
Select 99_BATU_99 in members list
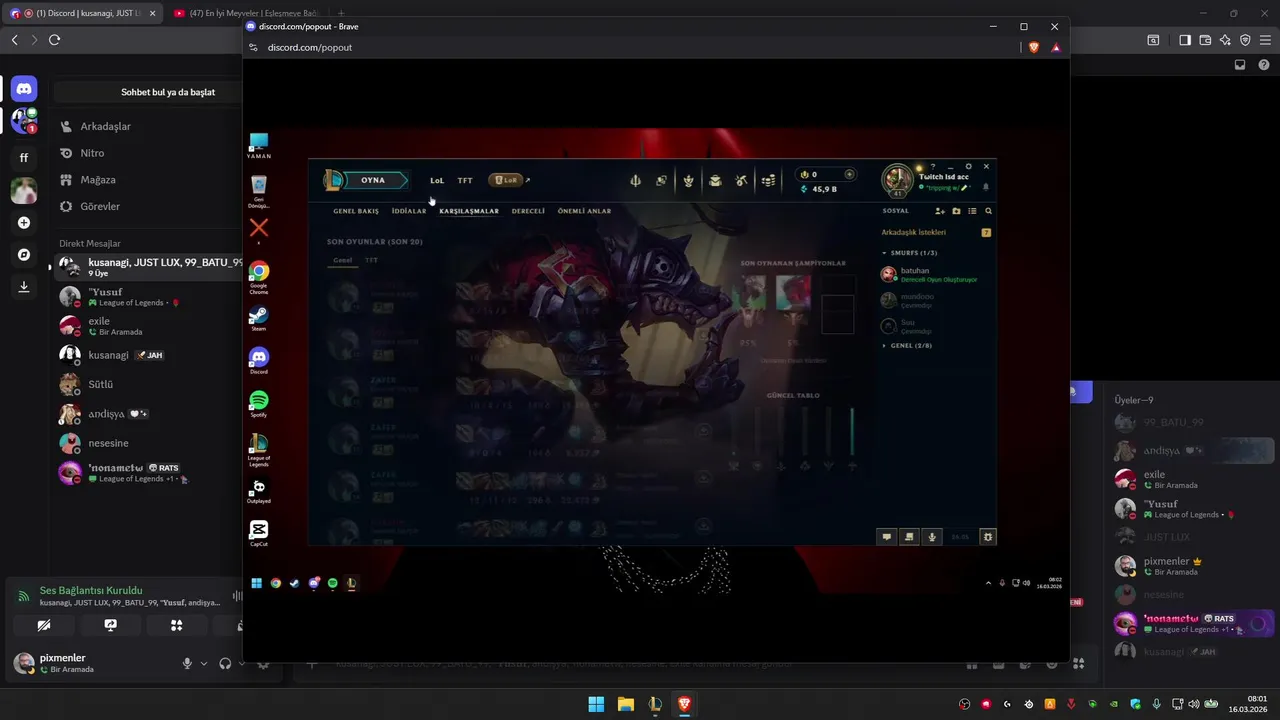point(1193,422)
